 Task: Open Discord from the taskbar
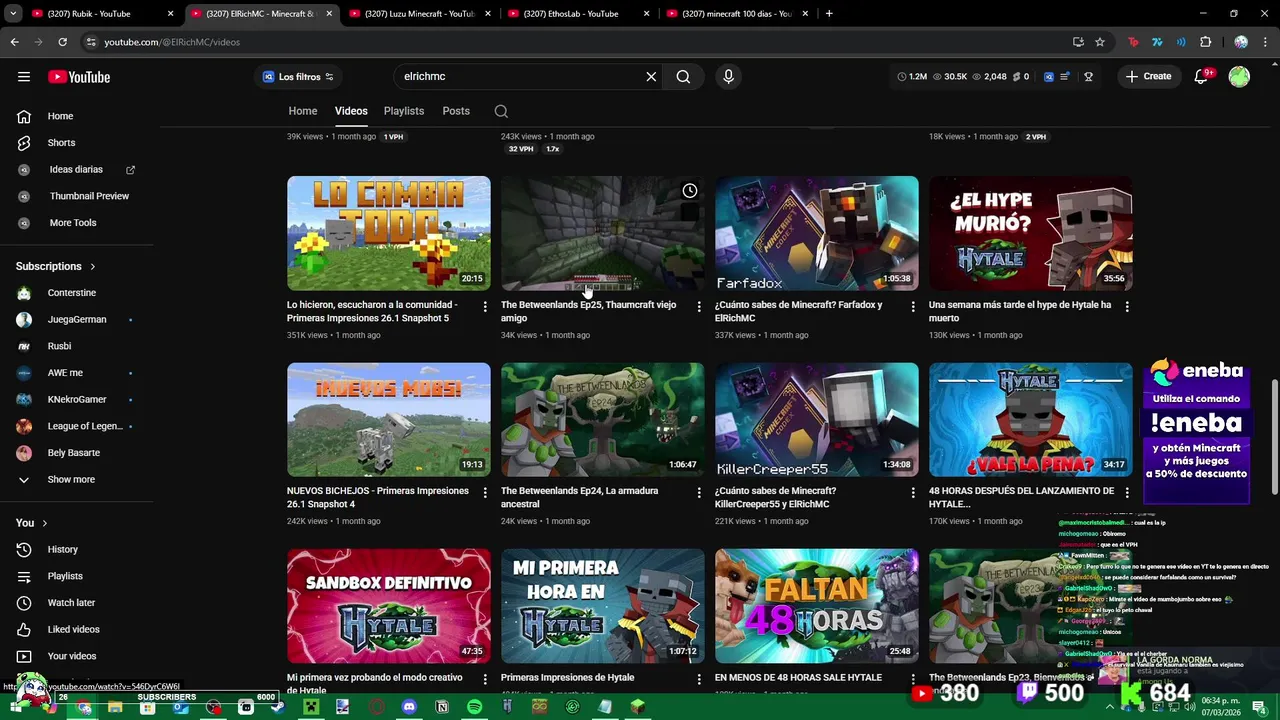(x=408, y=707)
